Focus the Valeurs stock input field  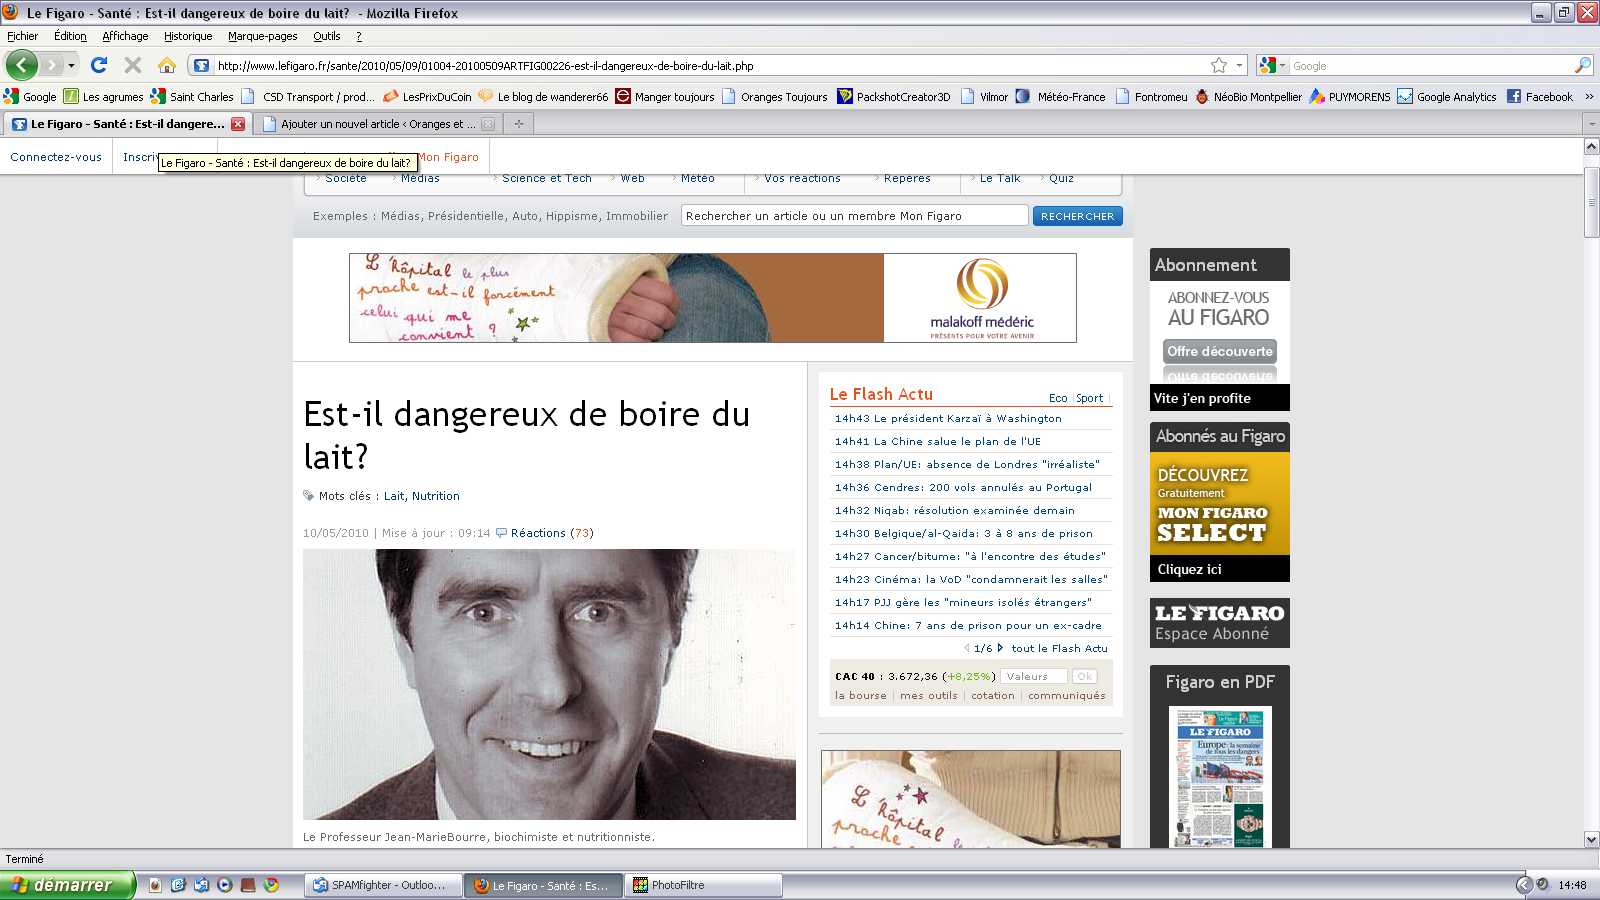[x=1034, y=677]
